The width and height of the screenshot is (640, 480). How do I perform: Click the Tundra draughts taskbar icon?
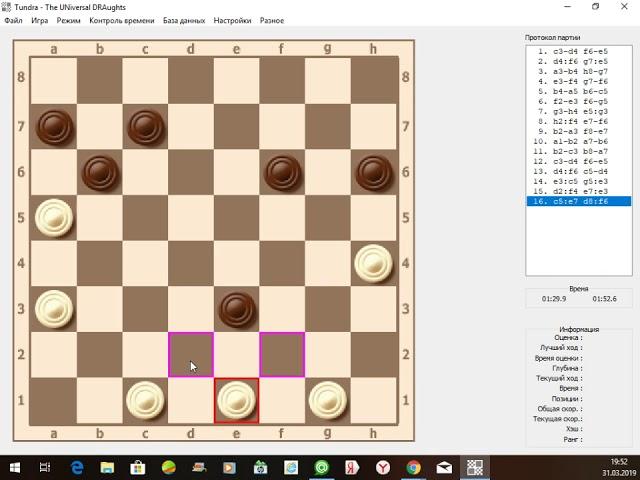pos(475,467)
